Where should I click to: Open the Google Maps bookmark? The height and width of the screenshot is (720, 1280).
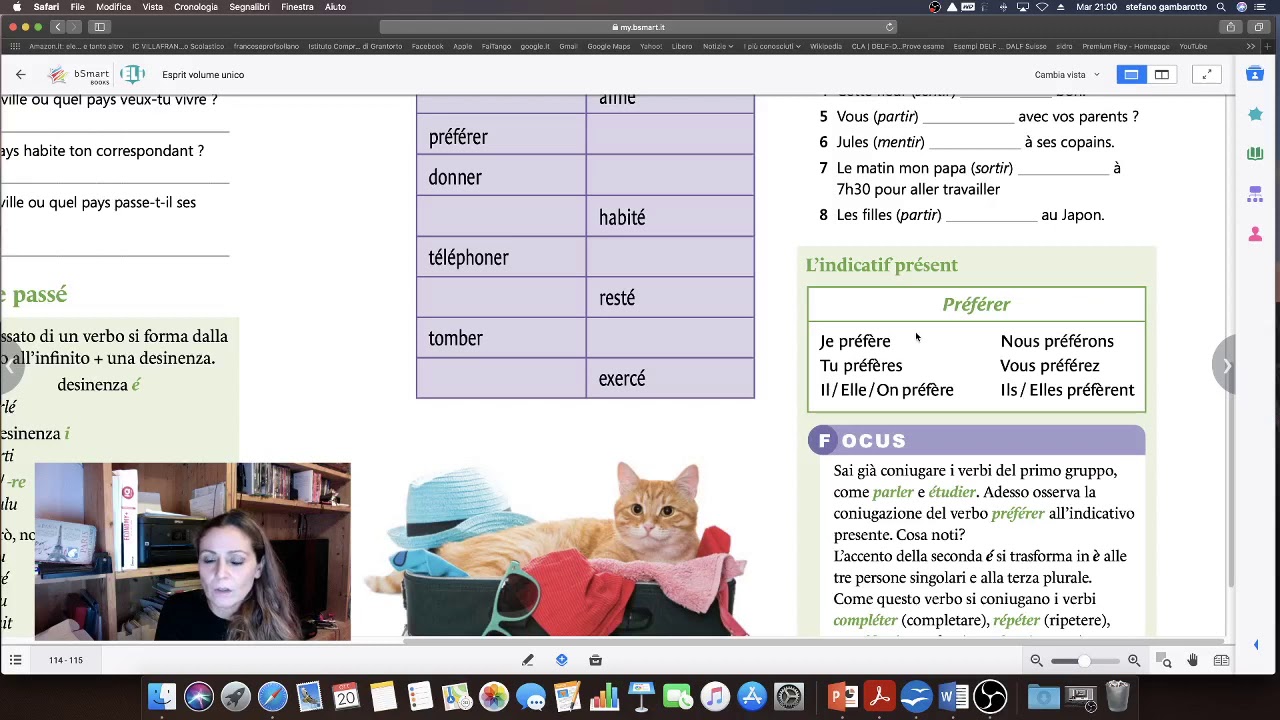(608, 46)
